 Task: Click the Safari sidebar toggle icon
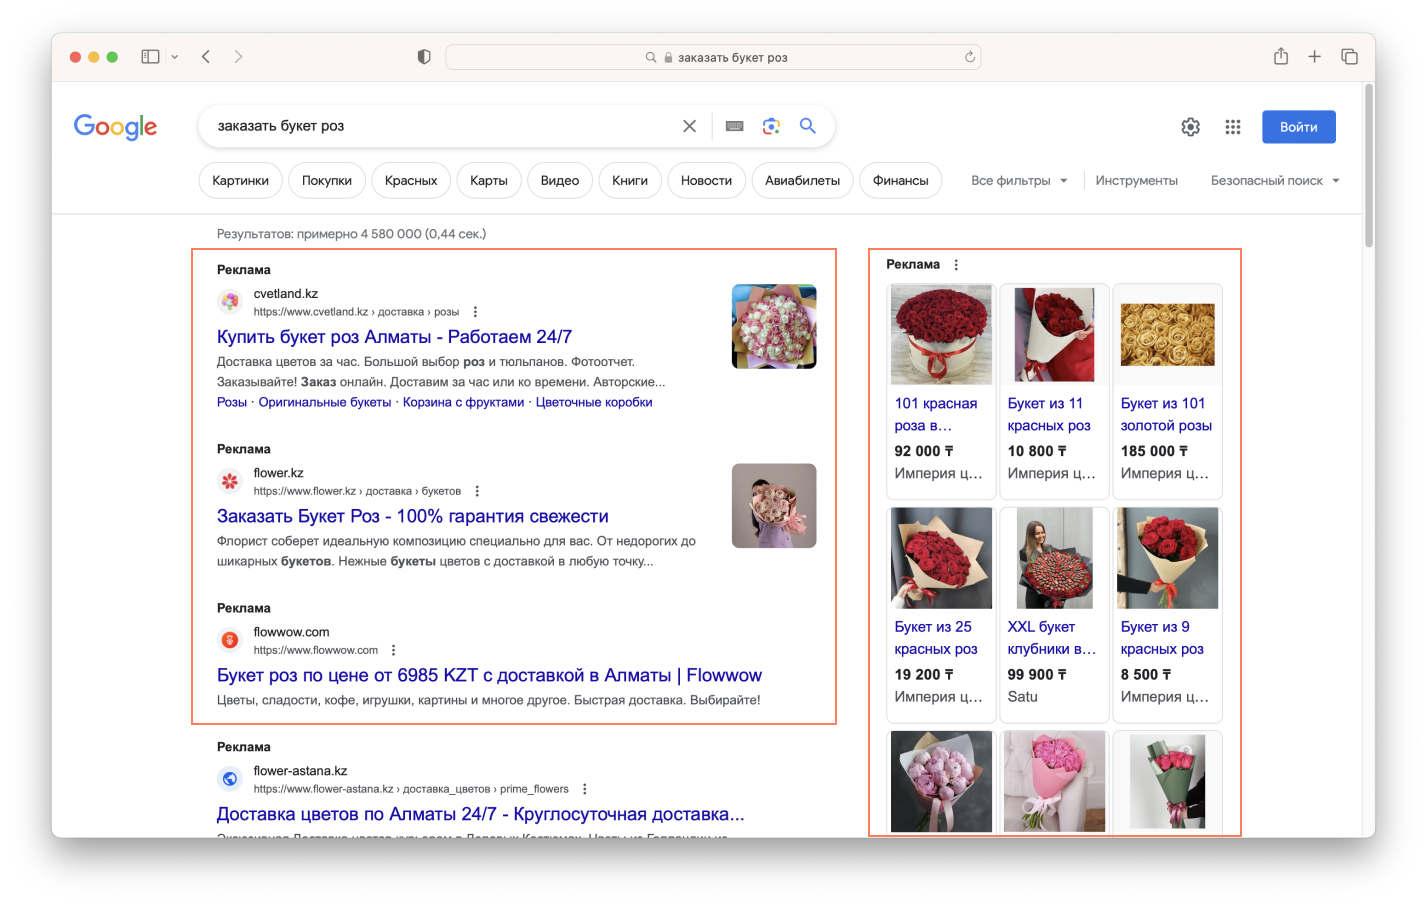150,57
